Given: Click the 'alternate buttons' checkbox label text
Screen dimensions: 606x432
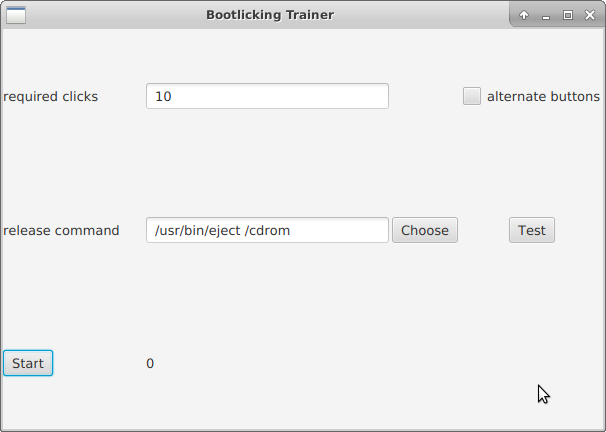Looking at the screenshot, I should (543, 97).
